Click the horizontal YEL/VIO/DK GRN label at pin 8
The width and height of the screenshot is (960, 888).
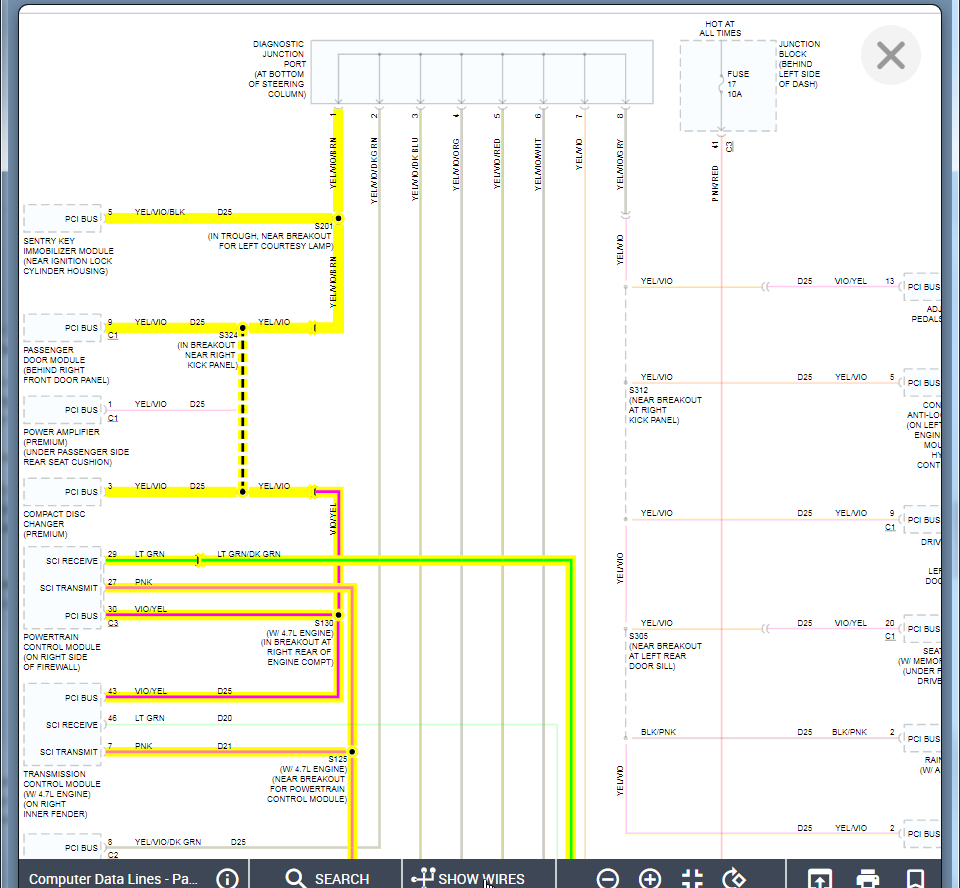pos(168,842)
